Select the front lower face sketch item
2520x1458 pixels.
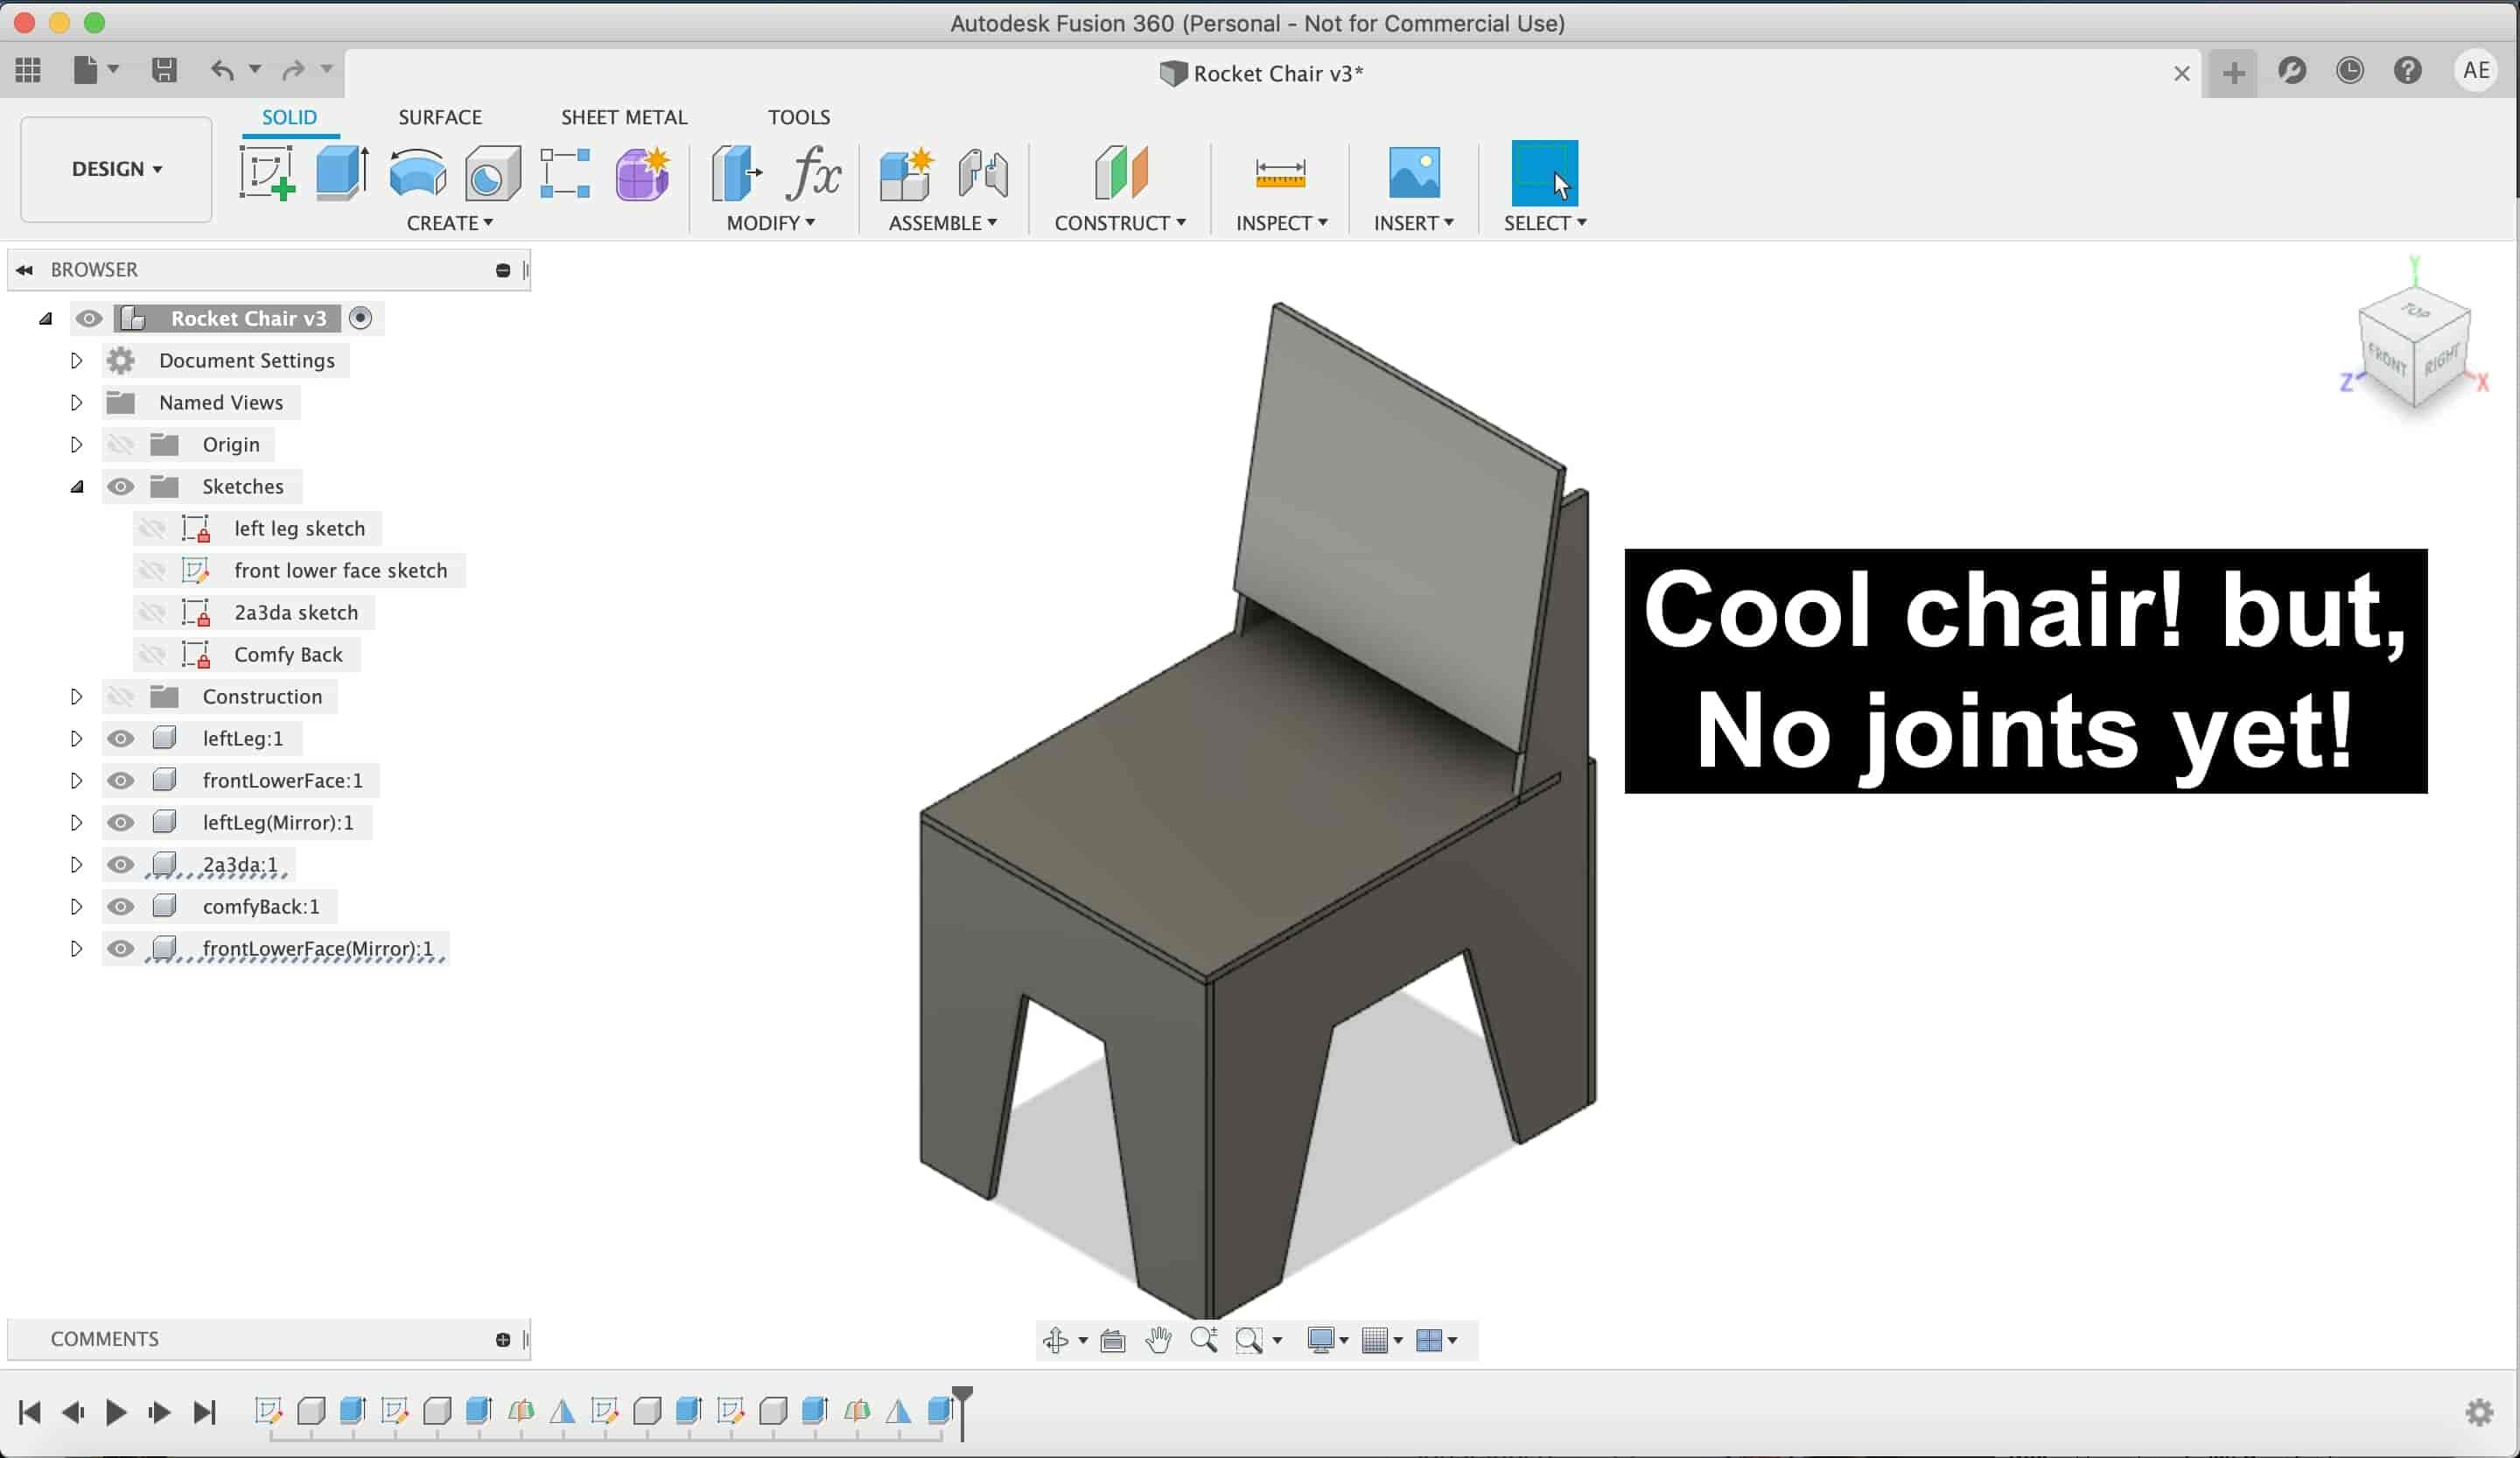pos(340,570)
